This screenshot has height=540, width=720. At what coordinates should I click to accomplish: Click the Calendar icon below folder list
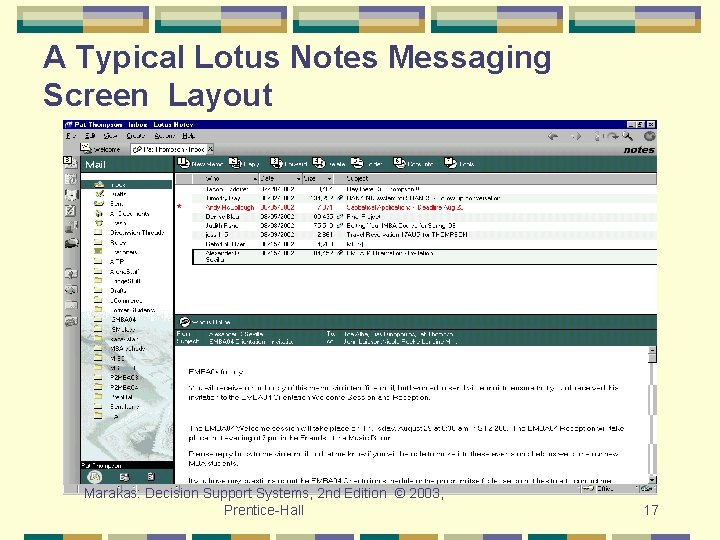(x=124, y=477)
